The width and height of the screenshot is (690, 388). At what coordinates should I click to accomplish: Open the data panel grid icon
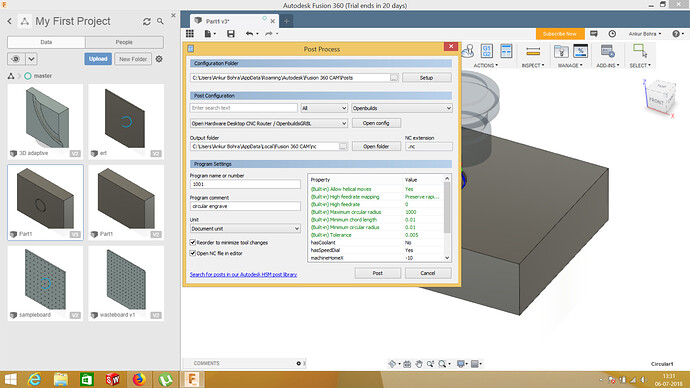(x=190, y=33)
